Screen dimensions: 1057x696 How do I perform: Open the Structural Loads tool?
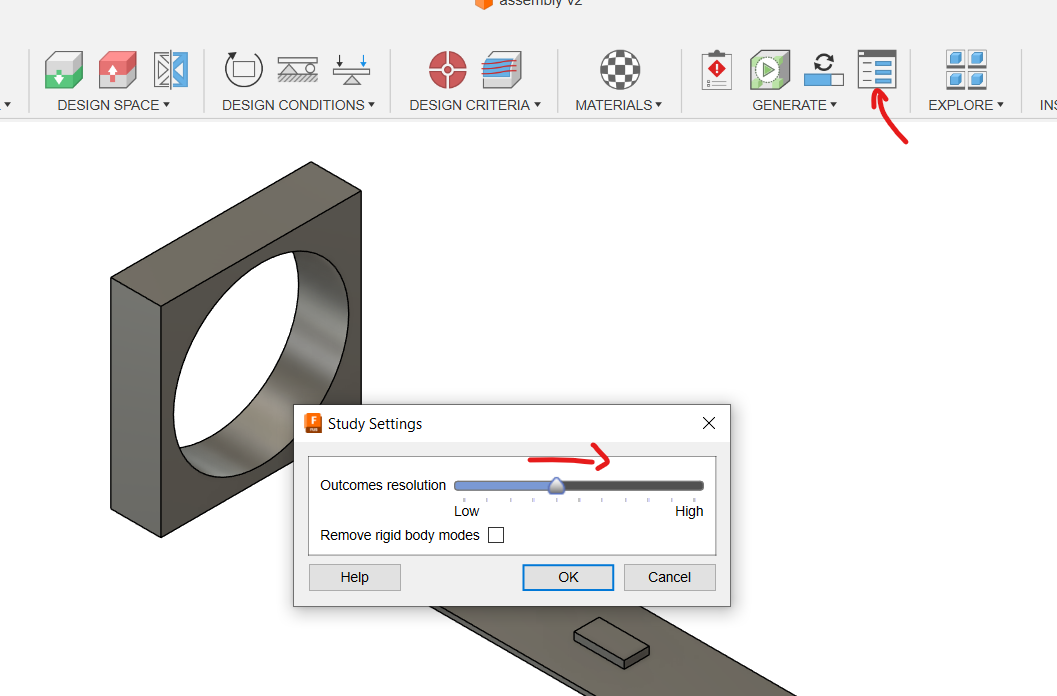tap(351, 70)
